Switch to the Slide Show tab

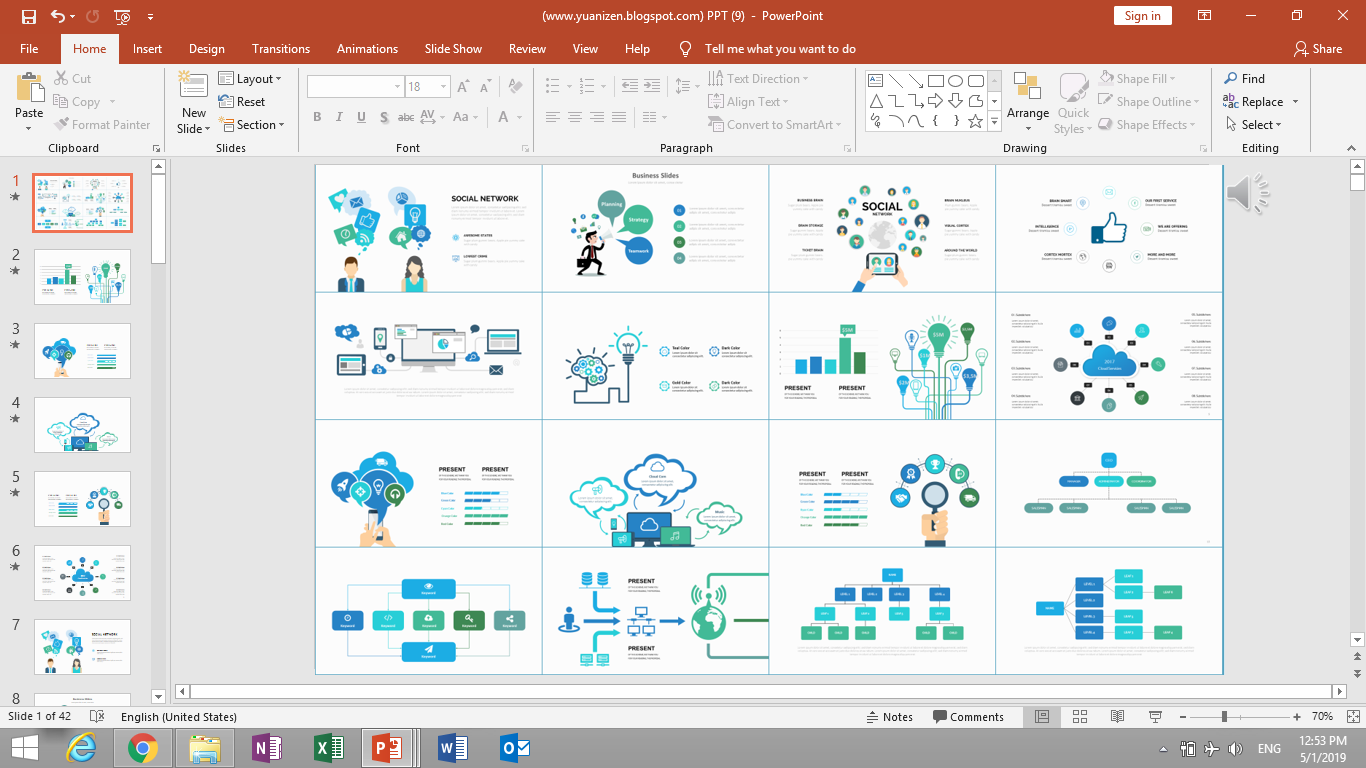(453, 49)
